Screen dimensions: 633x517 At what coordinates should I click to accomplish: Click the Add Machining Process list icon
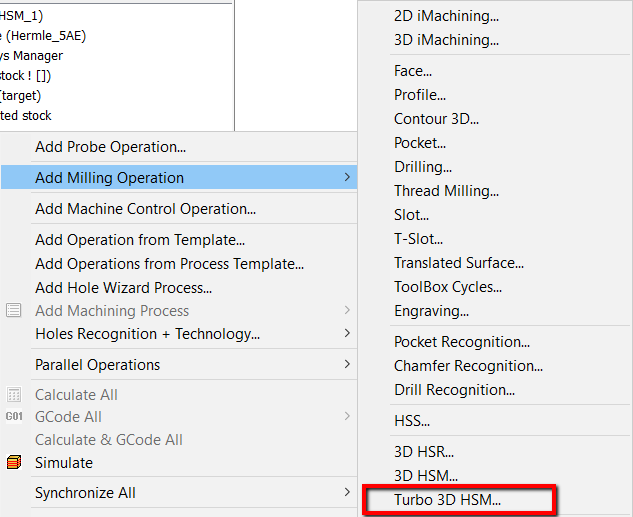pyautogui.click(x=14, y=310)
